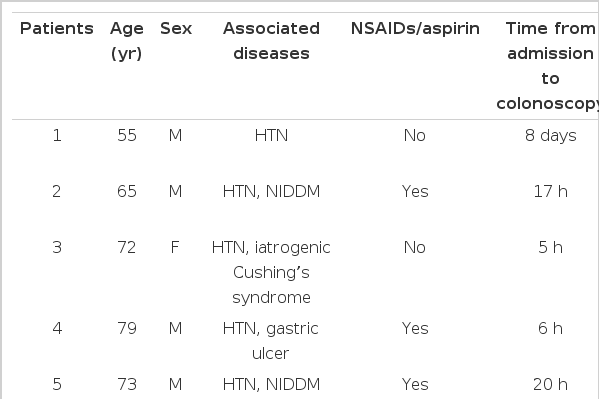Select age 55 cell
The width and height of the screenshot is (599, 399).
click(x=127, y=136)
